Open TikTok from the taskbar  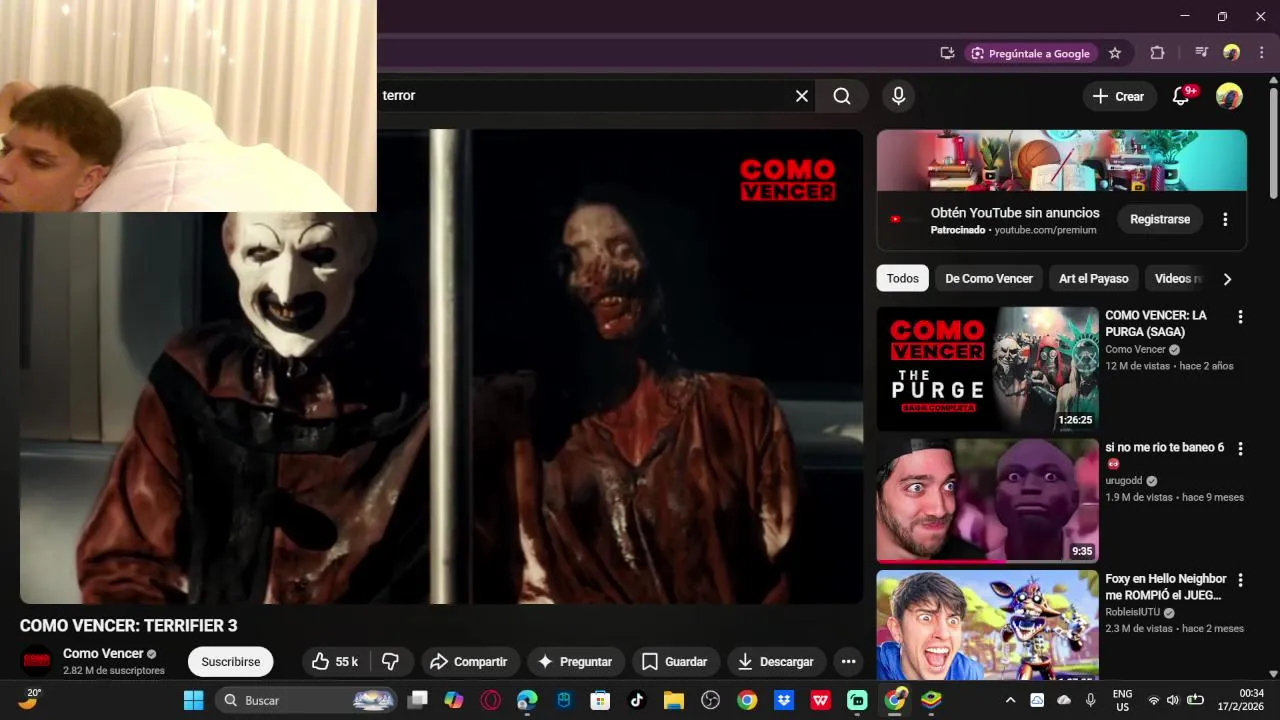(x=637, y=700)
